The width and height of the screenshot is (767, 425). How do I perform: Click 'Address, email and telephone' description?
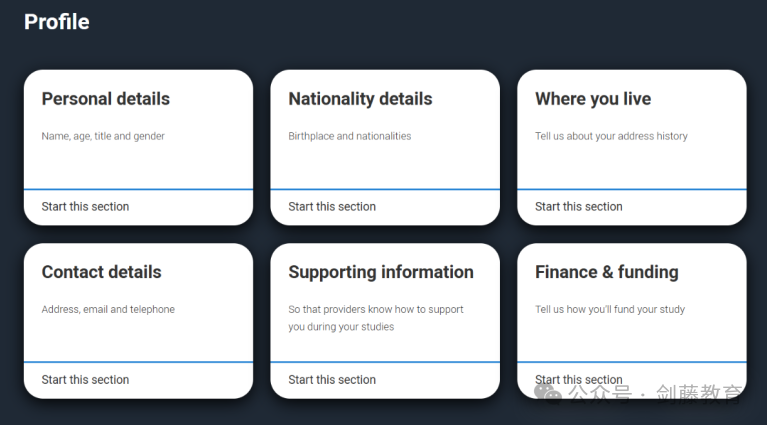click(108, 309)
